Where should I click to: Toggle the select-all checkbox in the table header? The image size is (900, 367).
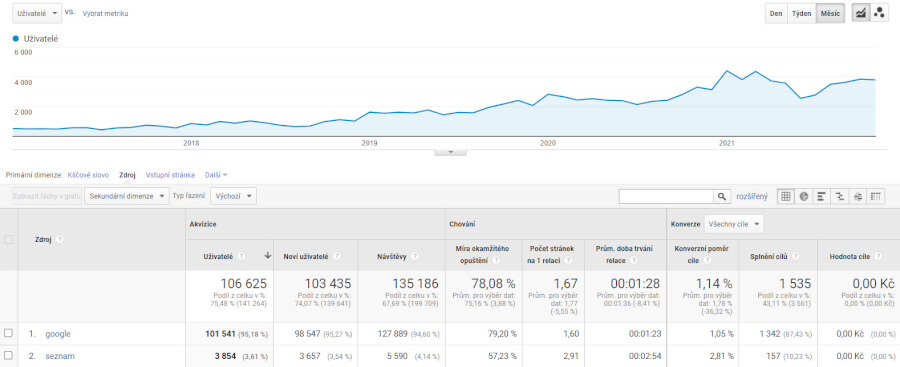[x=9, y=239]
